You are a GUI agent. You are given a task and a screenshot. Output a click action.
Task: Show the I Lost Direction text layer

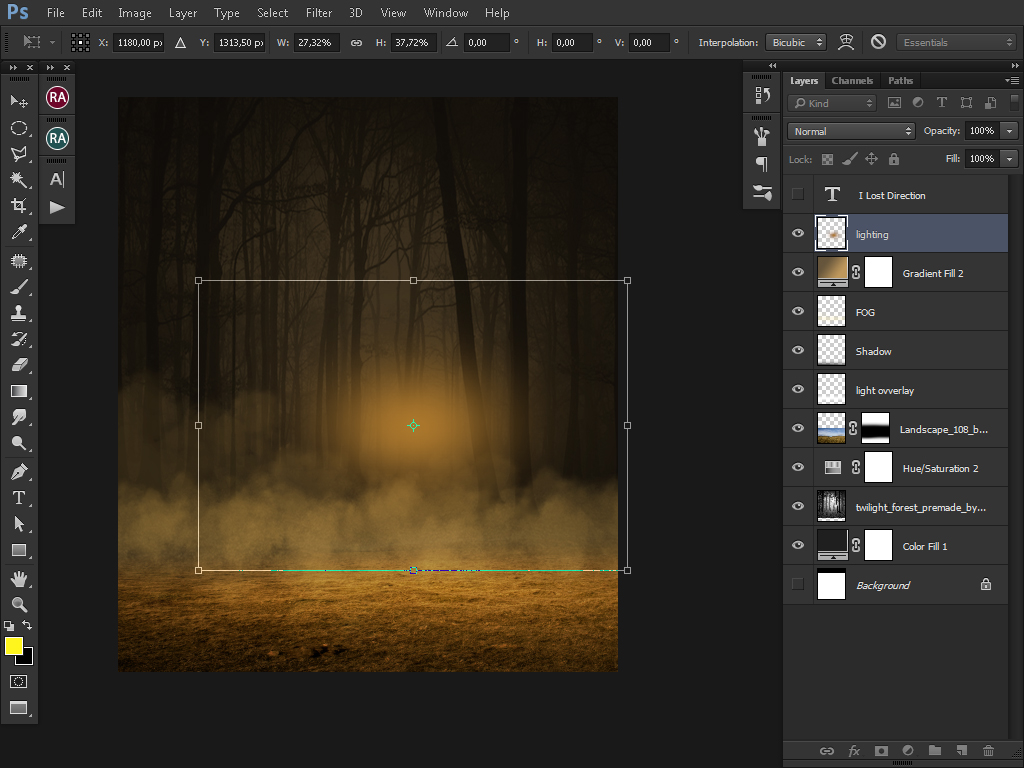(797, 195)
